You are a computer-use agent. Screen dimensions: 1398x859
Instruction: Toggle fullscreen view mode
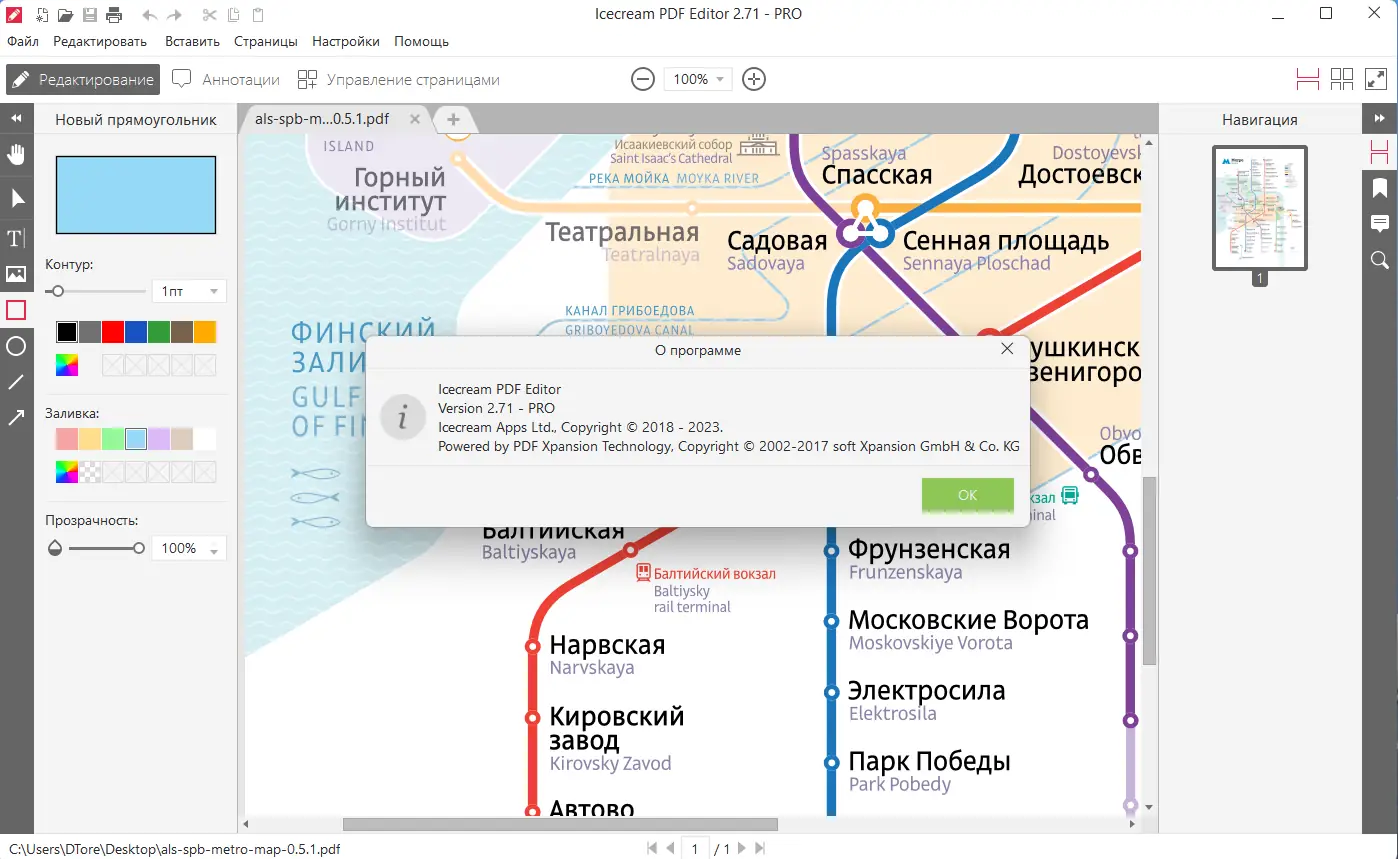click(1379, 78)
